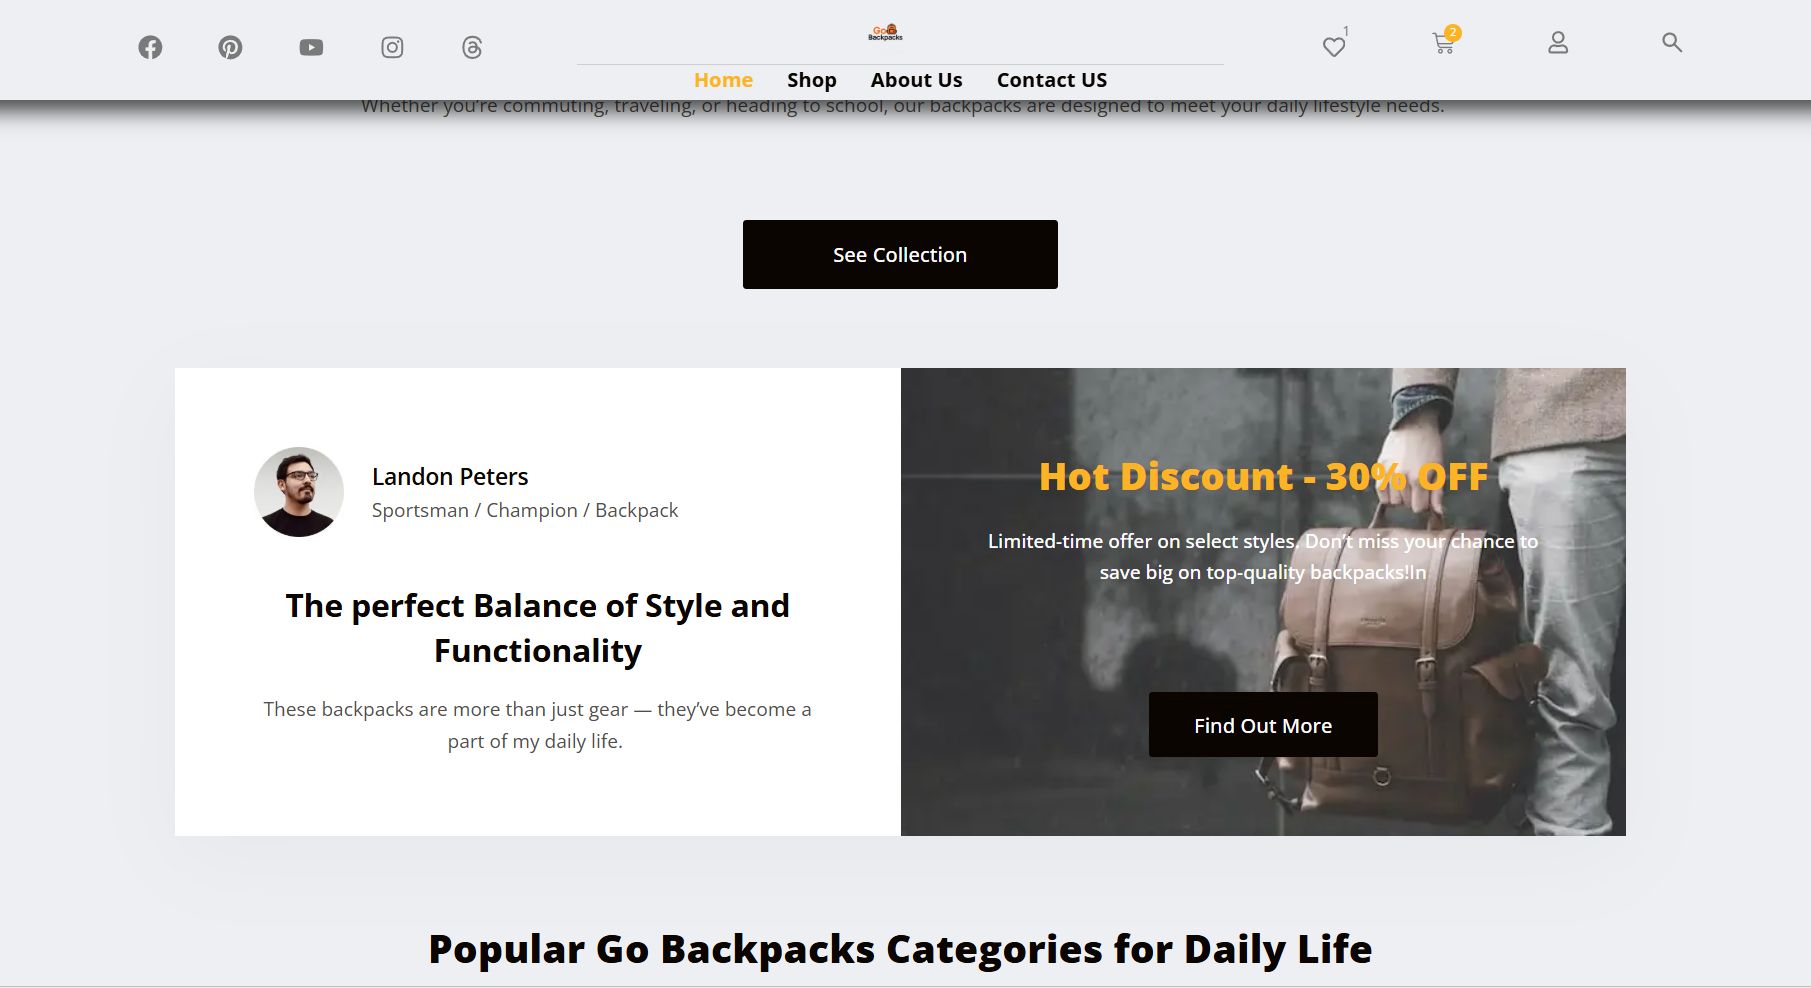Click the Landon Peters name text
This screenshot has height=988, width=1811.
tap(450, 477)
